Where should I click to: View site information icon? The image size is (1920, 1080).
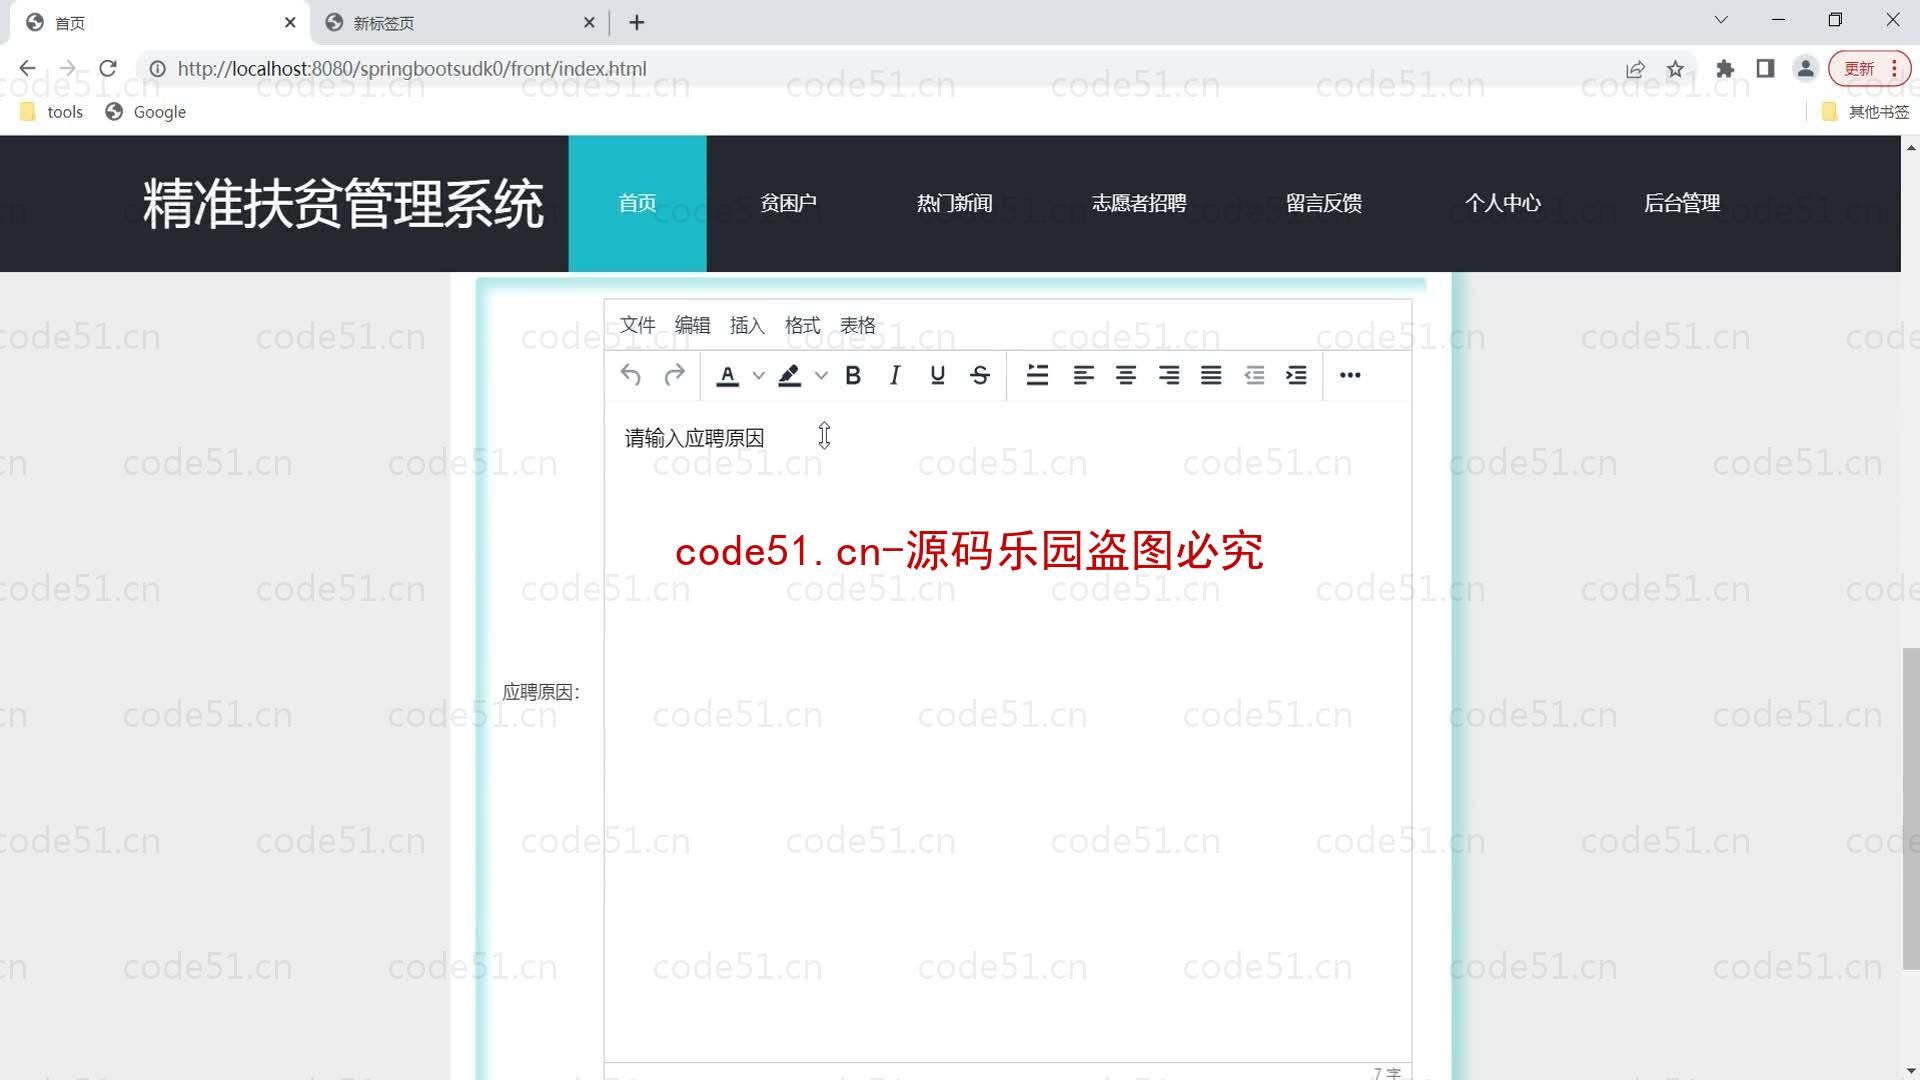click(x=158, y=69)
